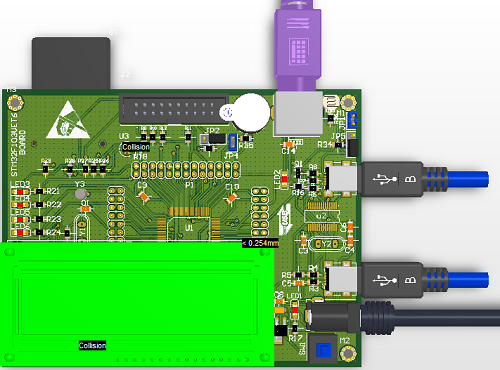Select the P1 pin header row
The image size is (500, 370).
(186, 170)
